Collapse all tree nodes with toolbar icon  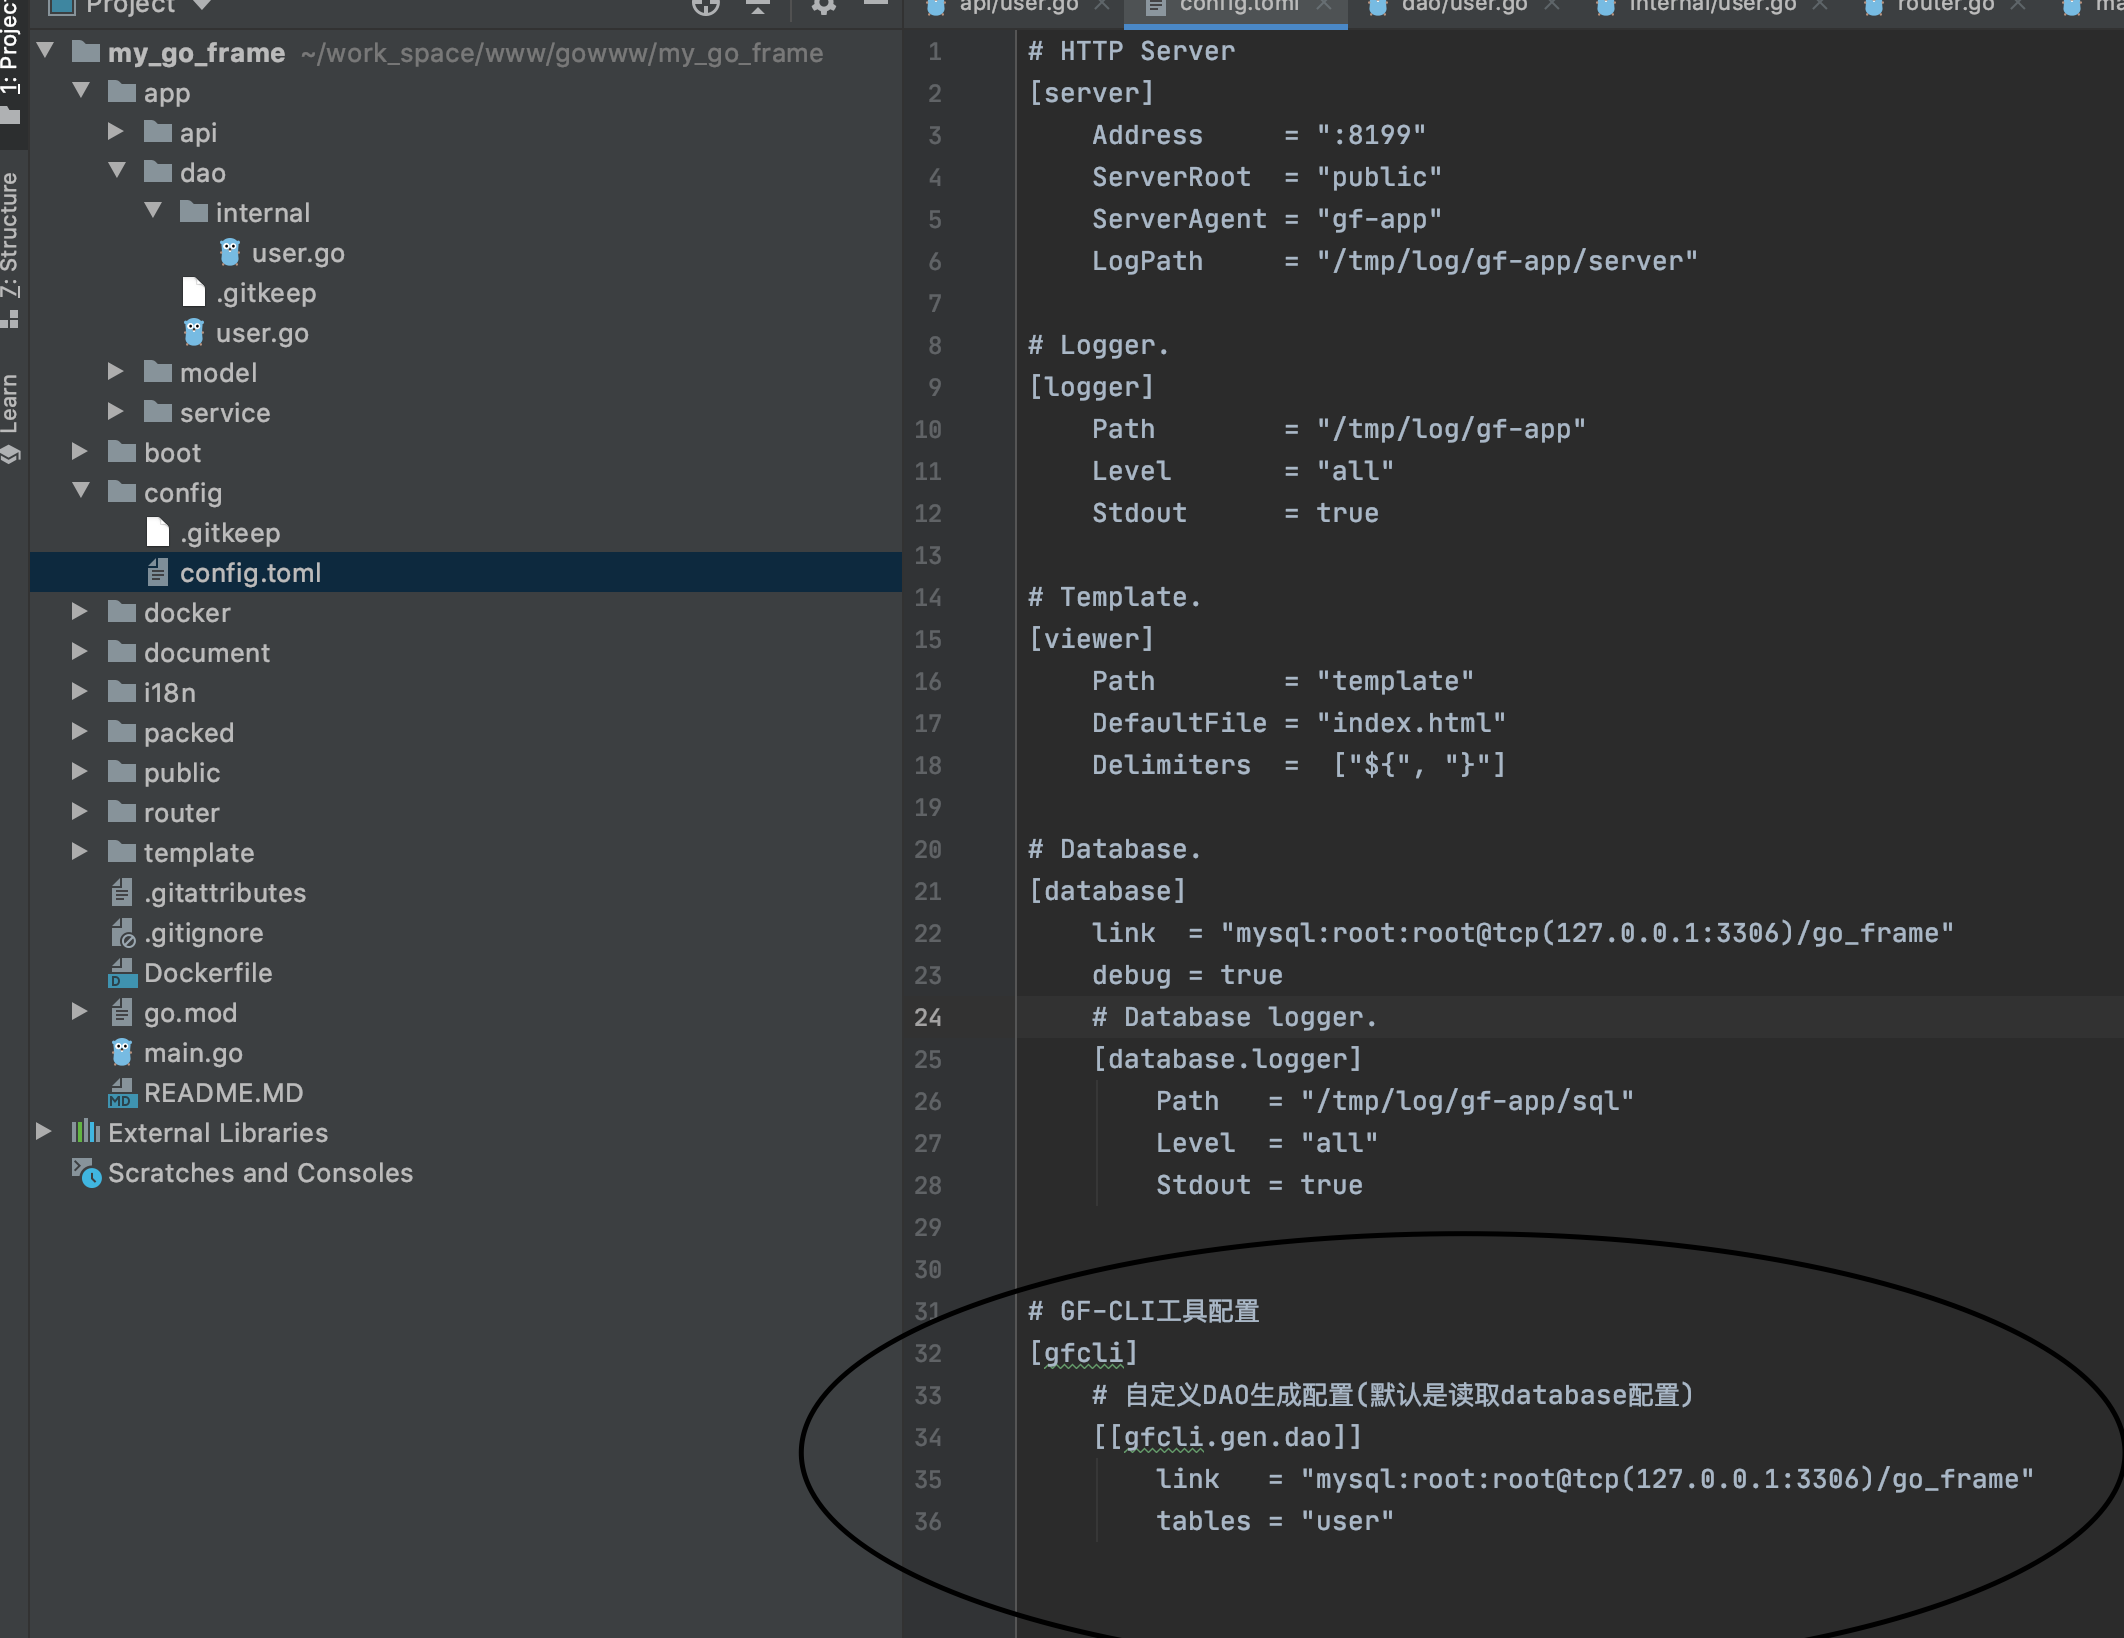tap(758, 8)
